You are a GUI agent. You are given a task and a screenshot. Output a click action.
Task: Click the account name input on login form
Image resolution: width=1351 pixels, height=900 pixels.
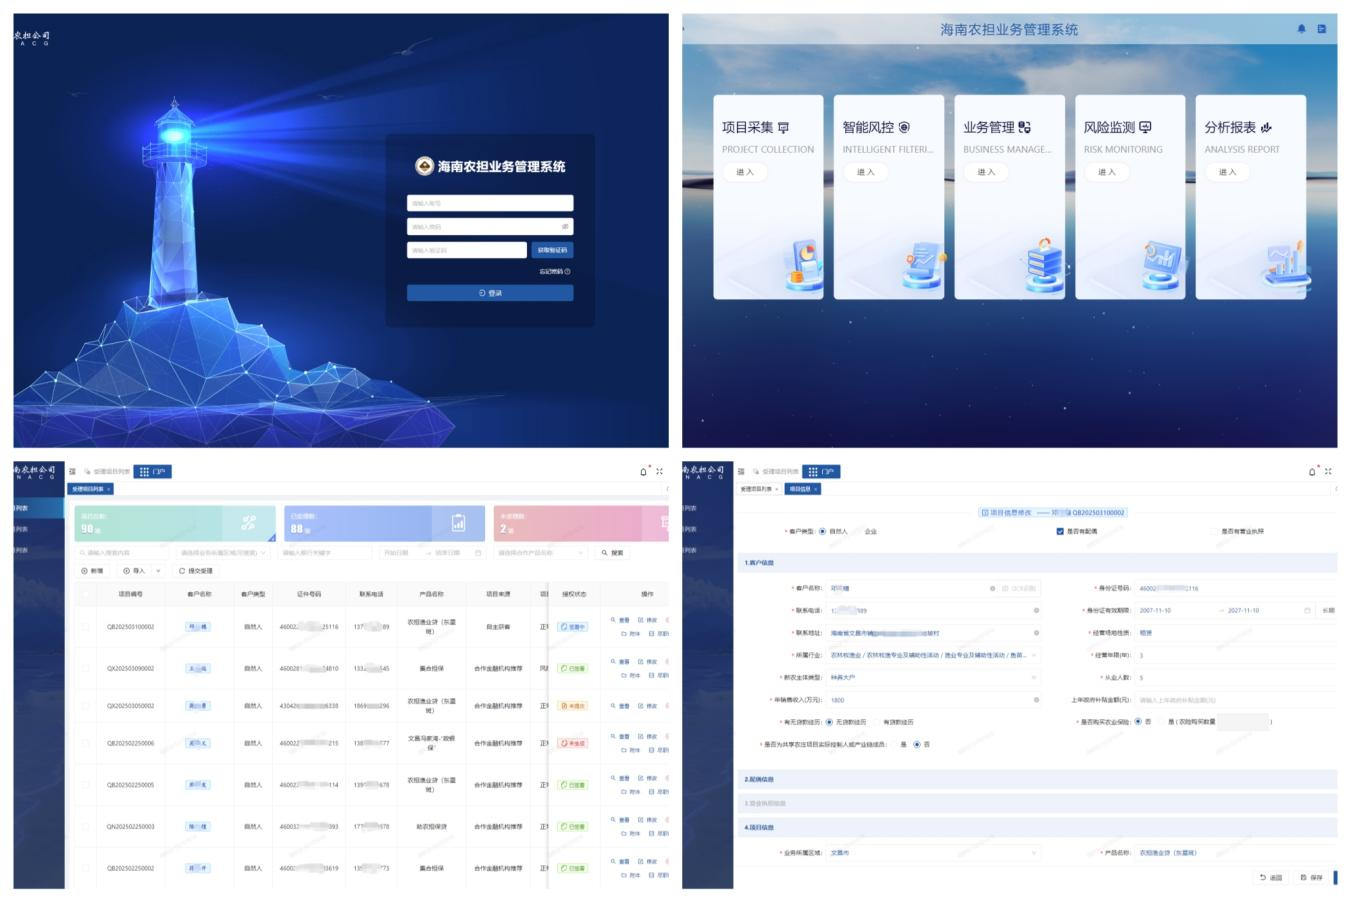[489, 203]
